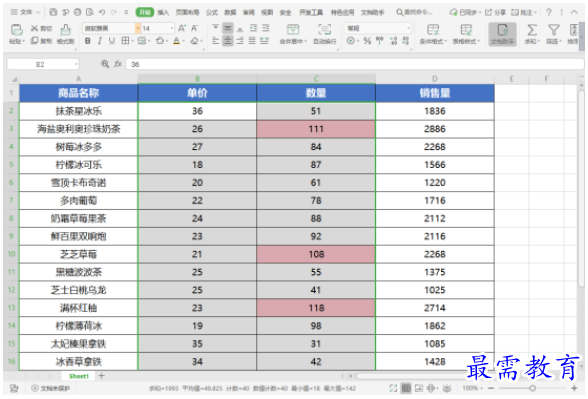Open the Insert ribbon tab
588x399 pixels.
(163, 12)
